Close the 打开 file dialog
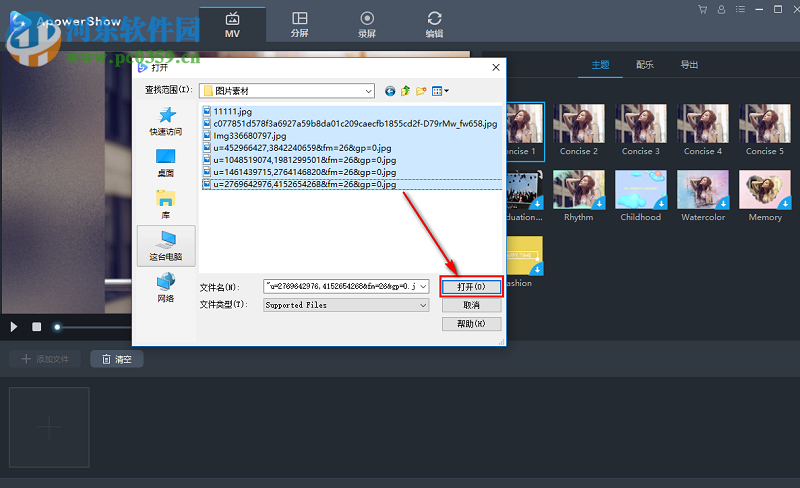The height and width of the screenshot is (488, 800). click(496, 67)
